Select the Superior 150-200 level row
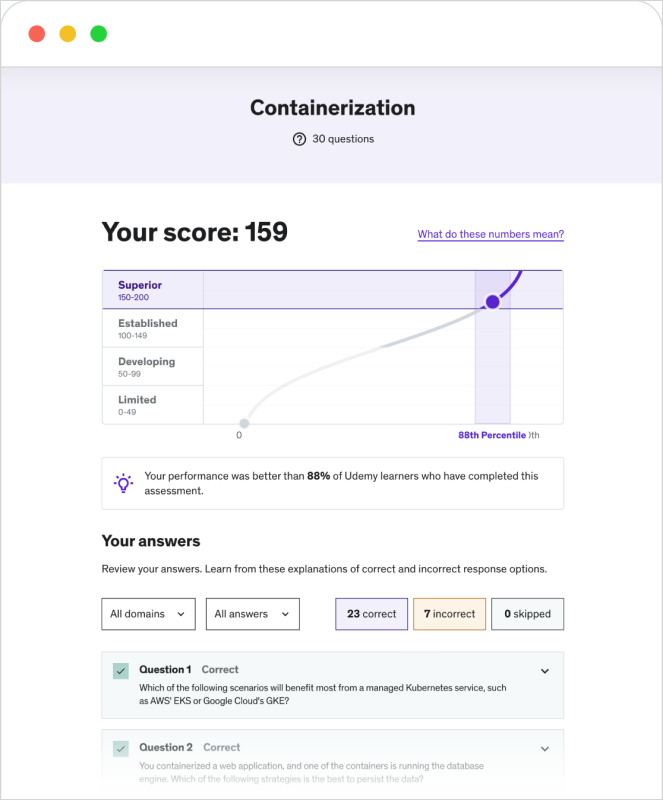This screenshot has height=800, width=663. 153,290
